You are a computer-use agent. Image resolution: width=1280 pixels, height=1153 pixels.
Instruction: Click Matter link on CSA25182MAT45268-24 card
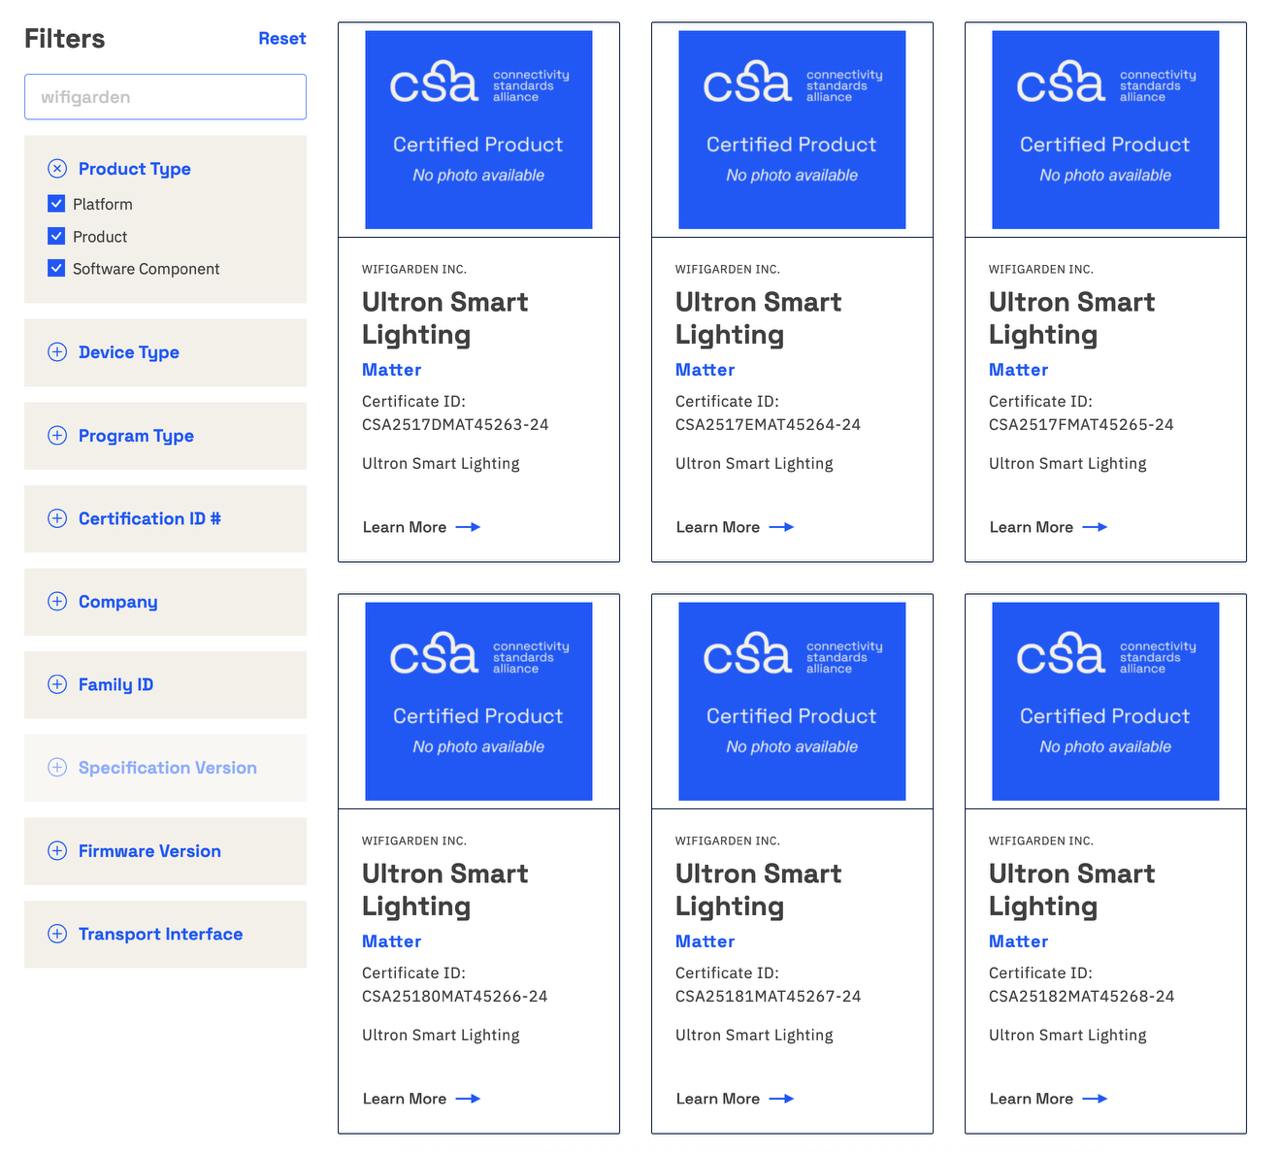coord(1018,942)
